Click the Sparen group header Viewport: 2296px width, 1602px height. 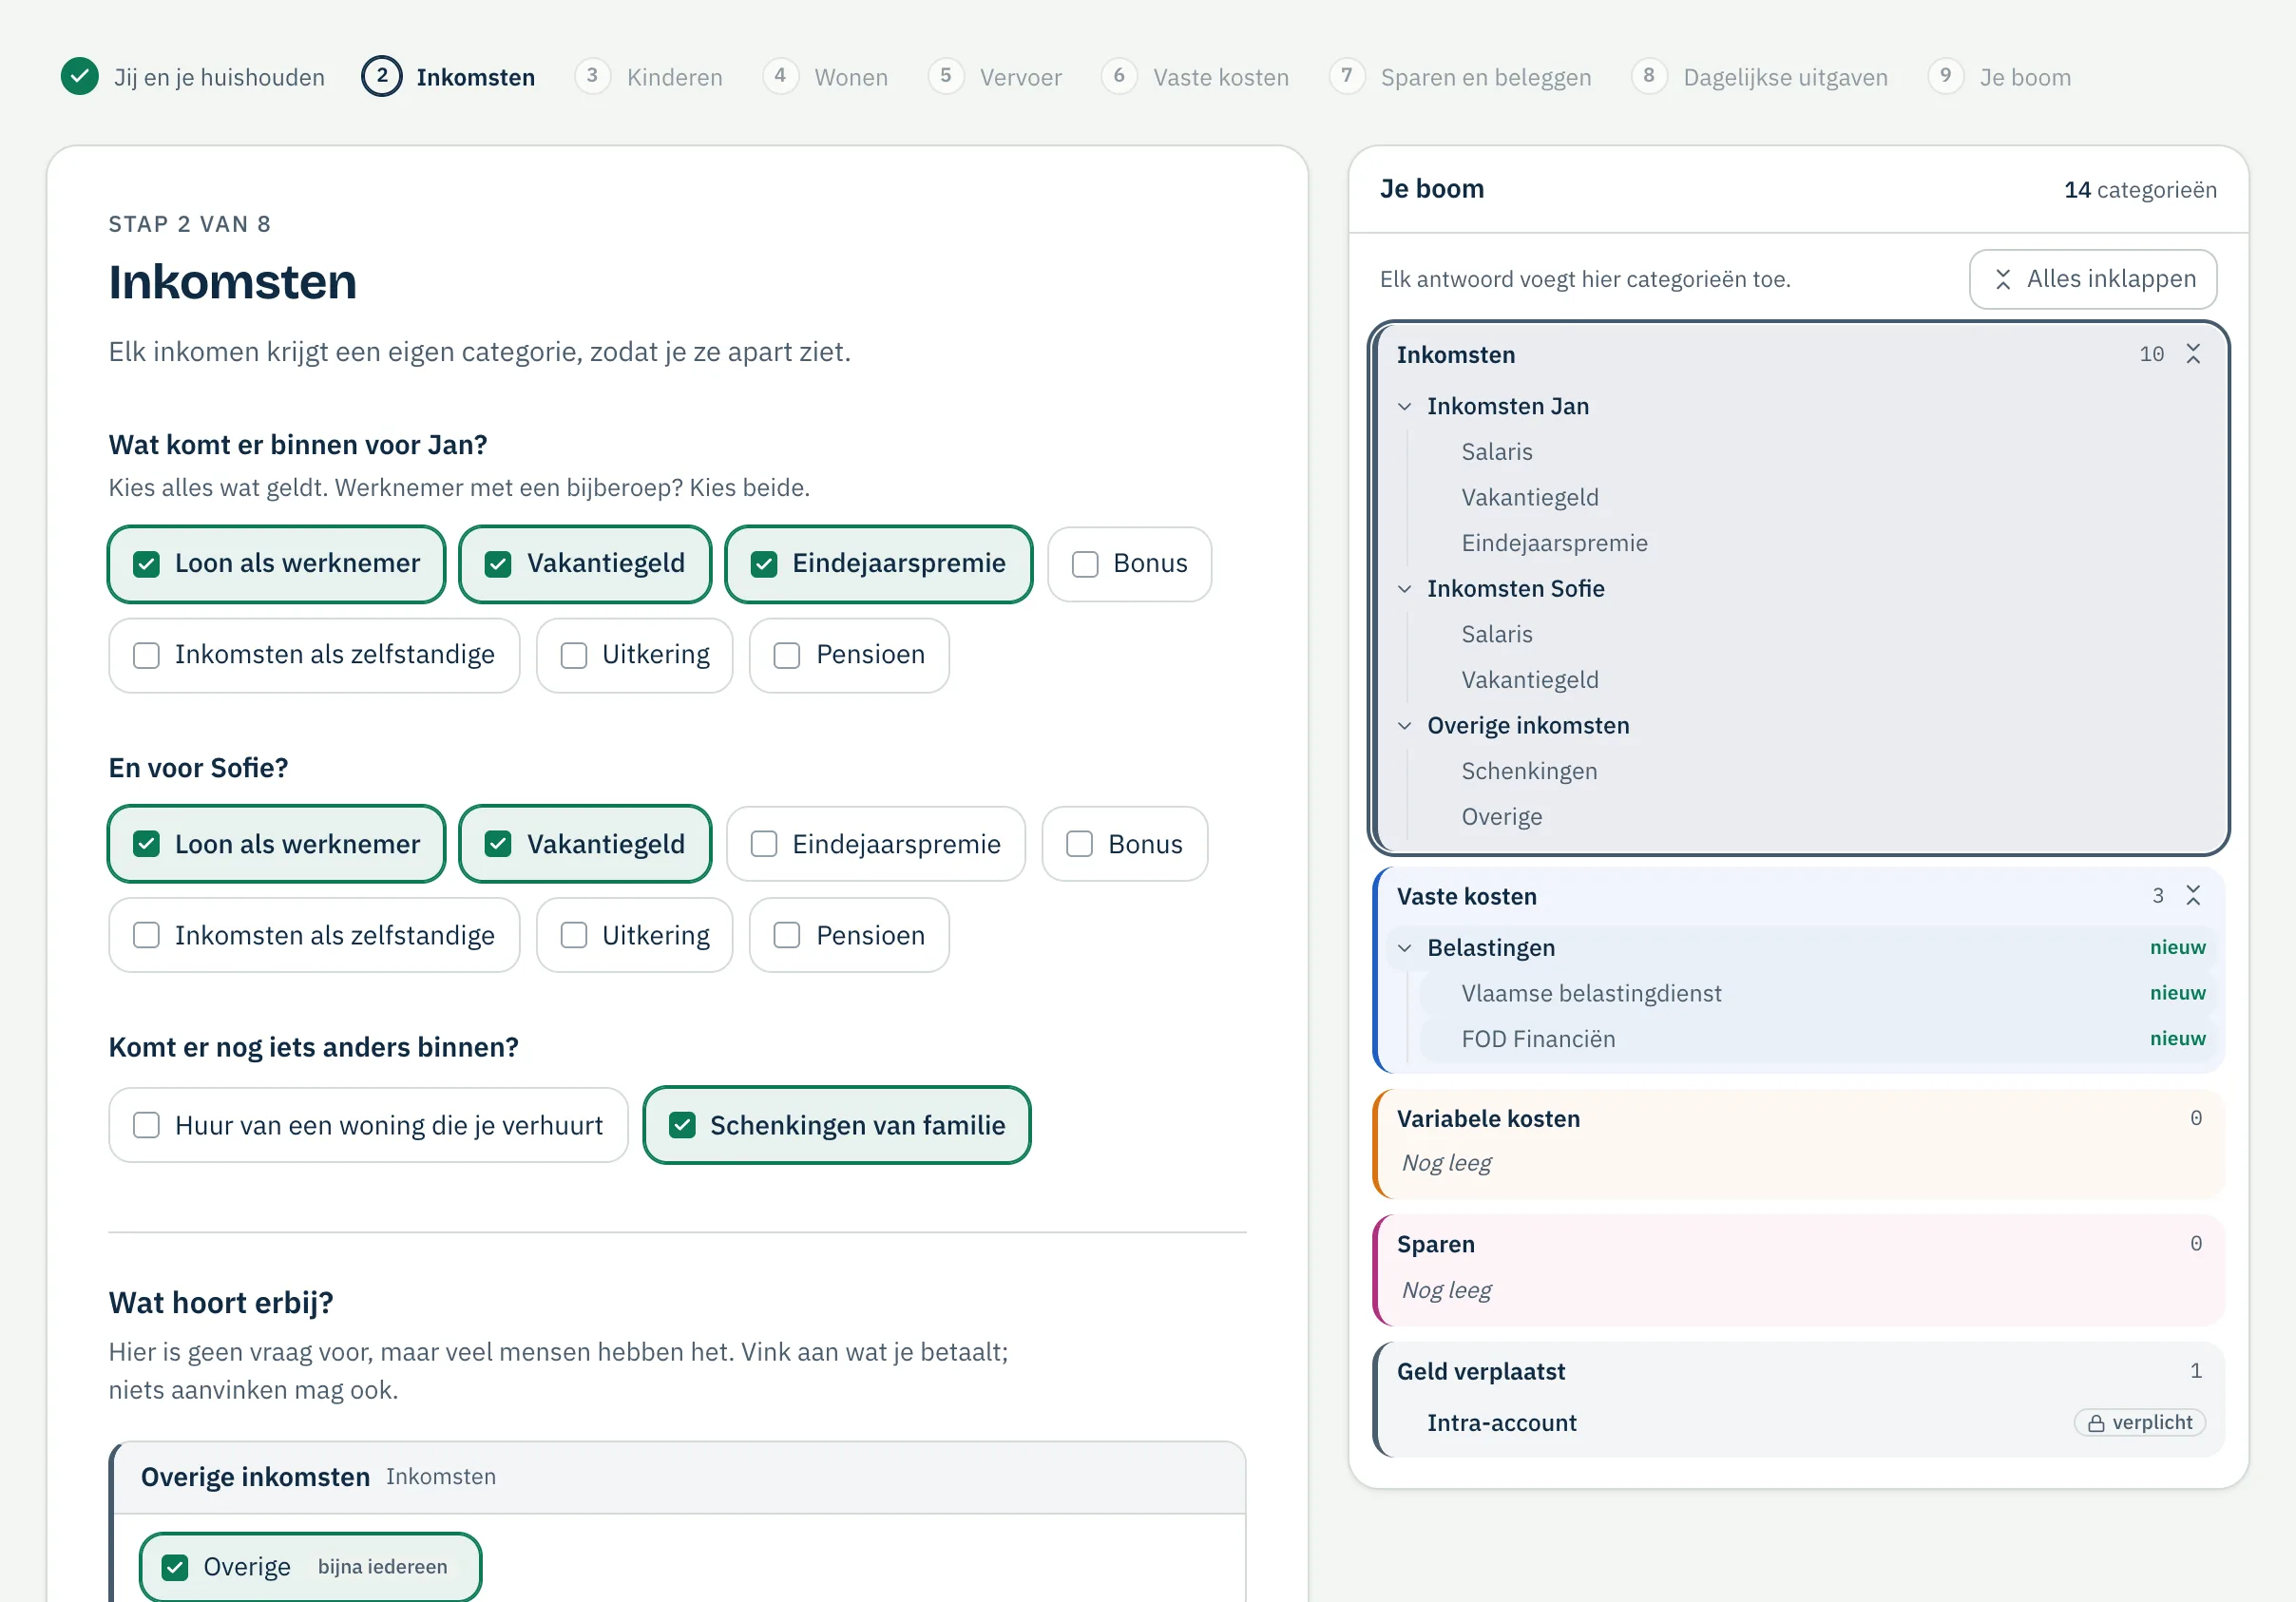1798,1244
